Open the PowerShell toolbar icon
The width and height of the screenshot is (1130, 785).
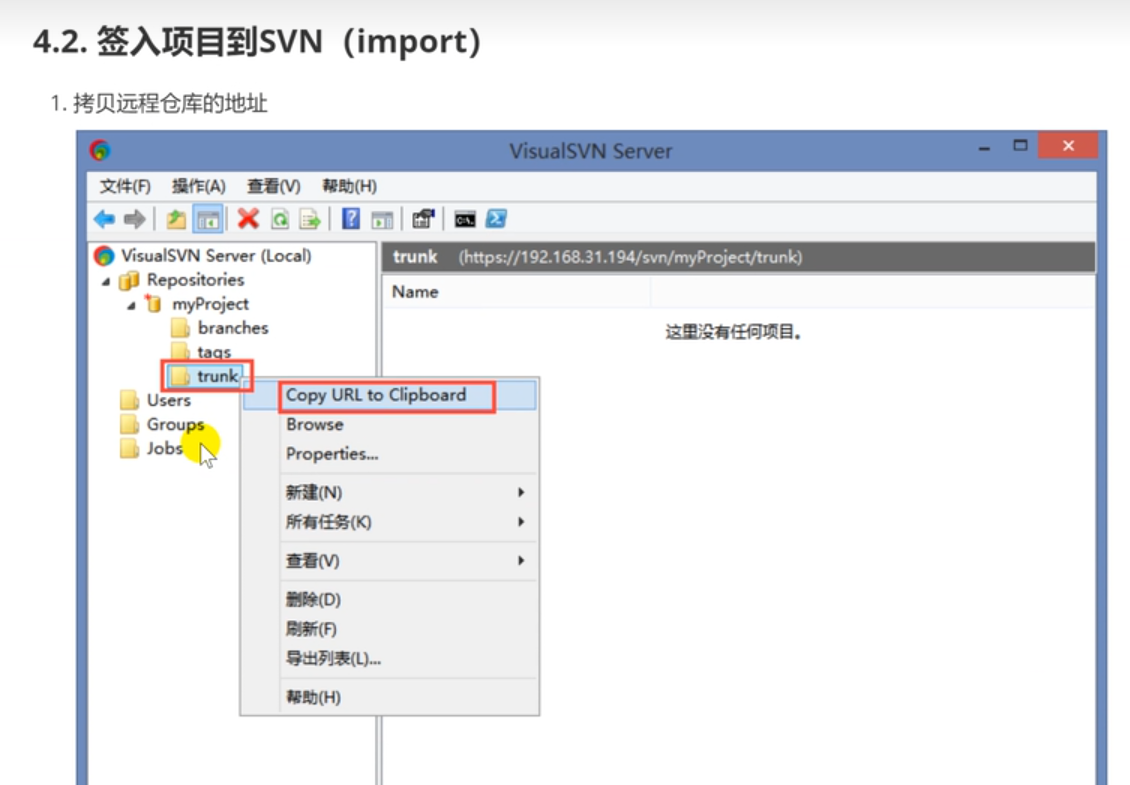point(497,218)
